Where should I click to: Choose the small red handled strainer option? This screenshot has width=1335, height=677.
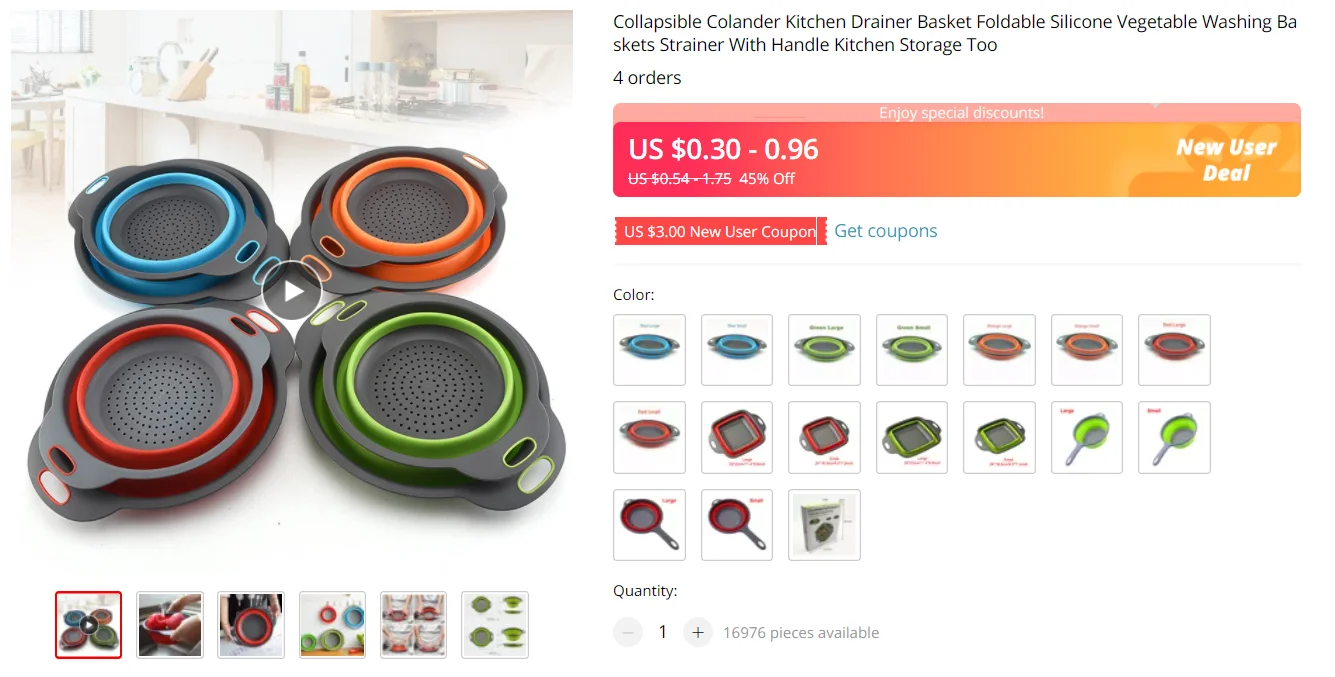coord(737,525)
